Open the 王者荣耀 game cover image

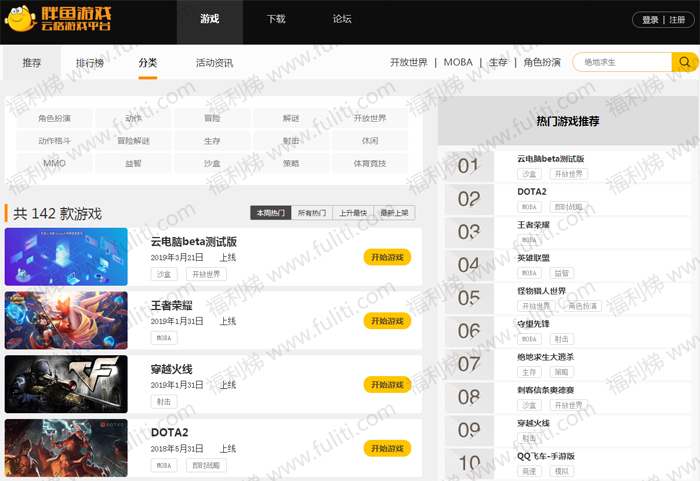(x=66, y=321)
